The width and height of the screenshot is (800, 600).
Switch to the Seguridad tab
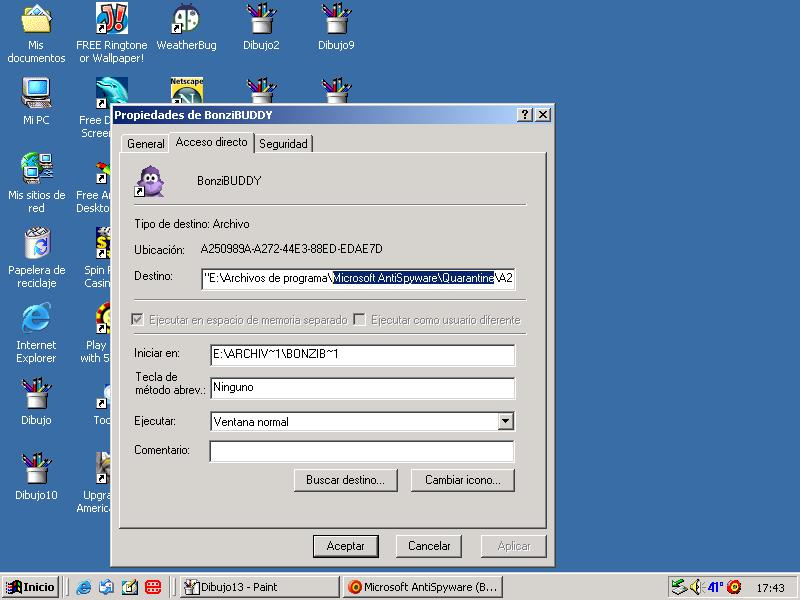pyautogui.click(x=283, y=144)
